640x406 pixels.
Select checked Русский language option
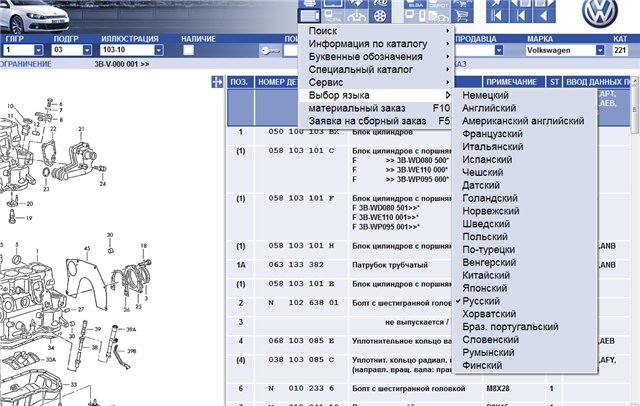525,301
